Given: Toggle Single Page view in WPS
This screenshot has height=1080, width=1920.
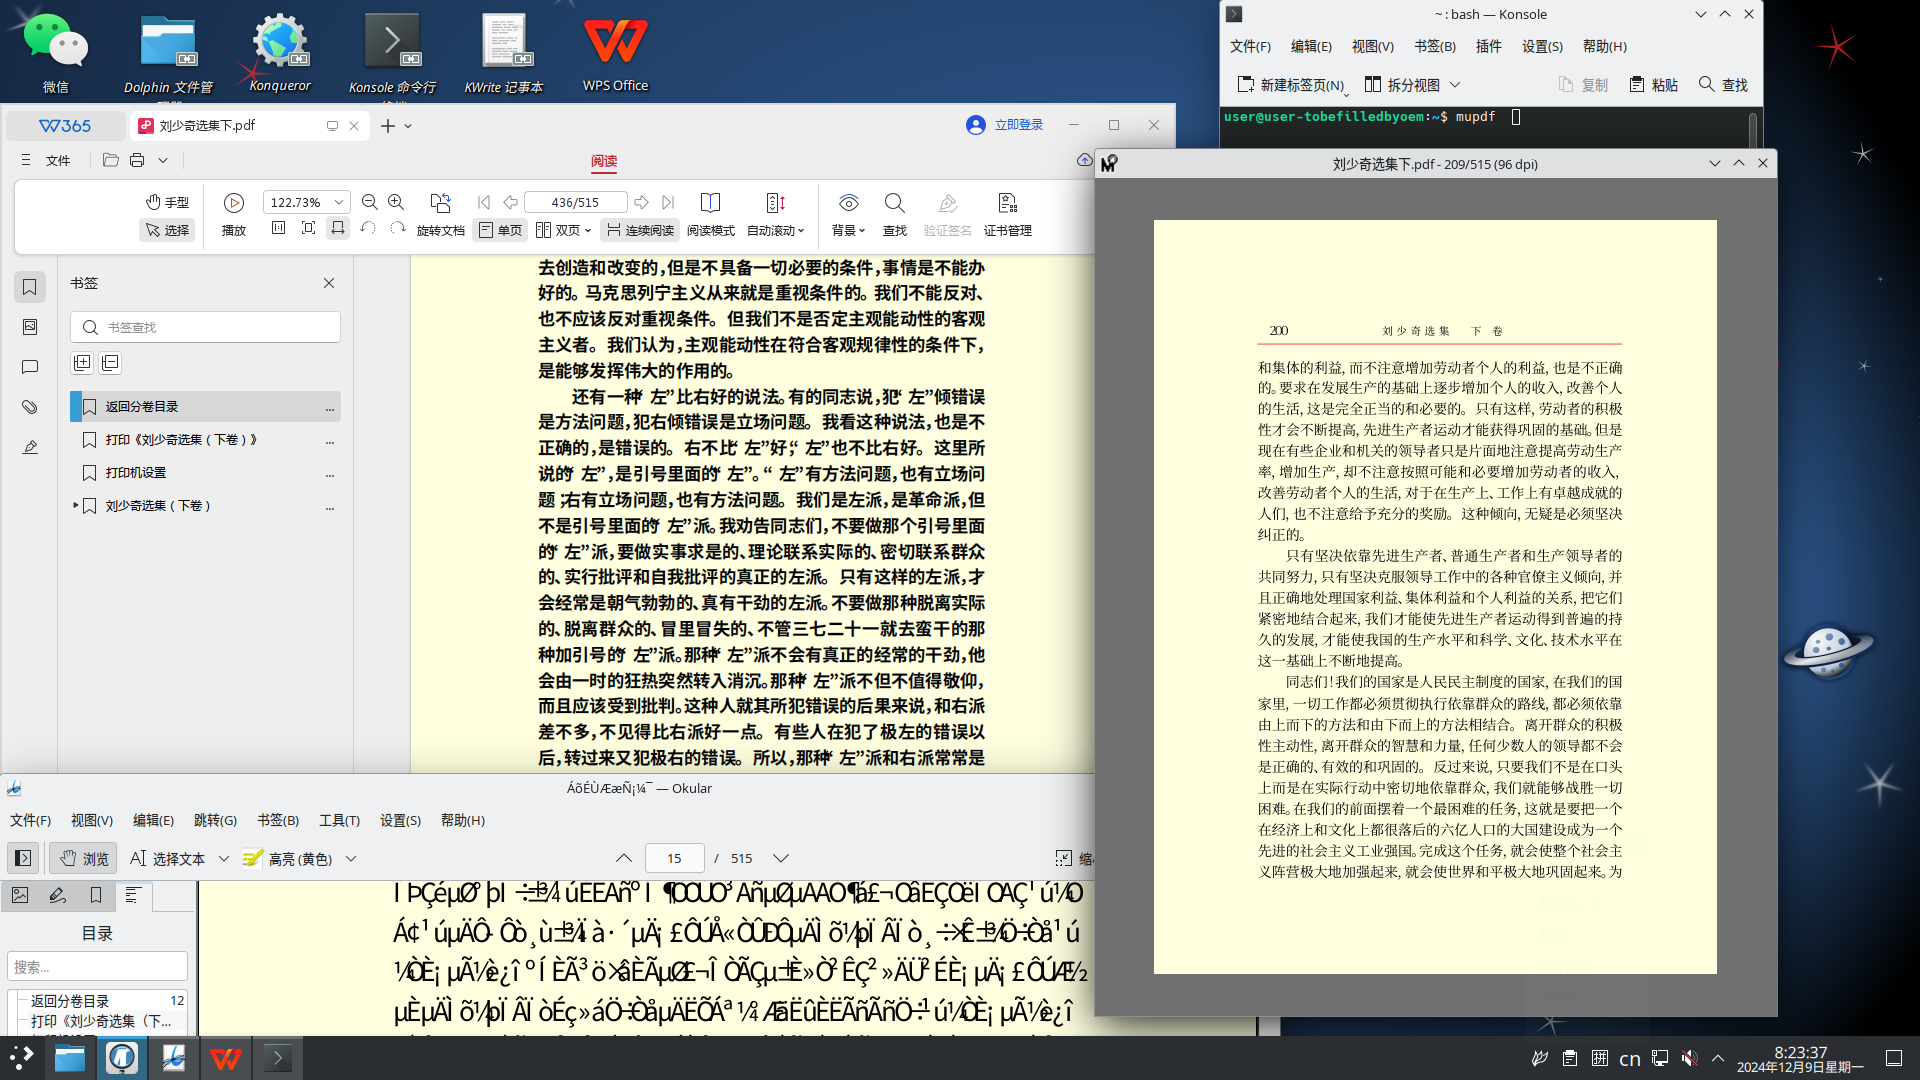Looking at the screenshot, I should 500,230.
